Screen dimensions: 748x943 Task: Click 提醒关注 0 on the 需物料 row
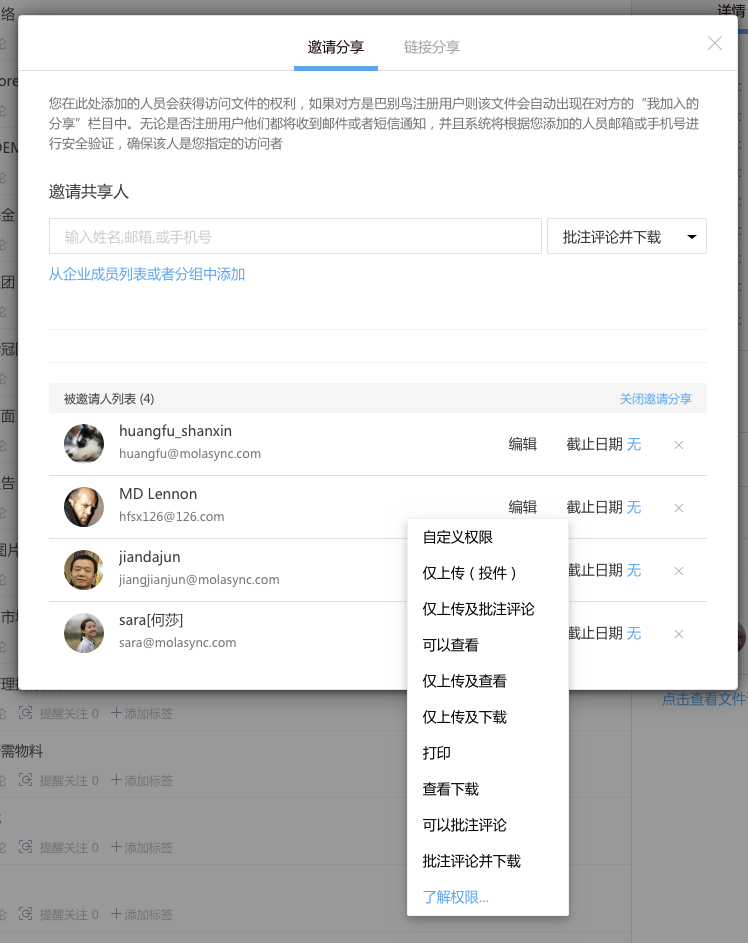pyautogui.click(x=59, y=781)
